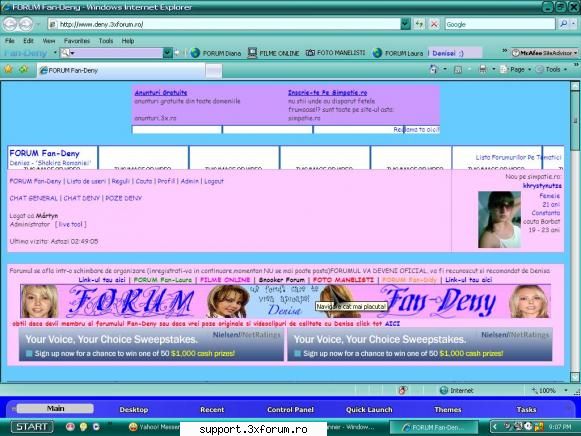Expand the address bar URL dropdown

pyautogui.click(x=405, y=24)
